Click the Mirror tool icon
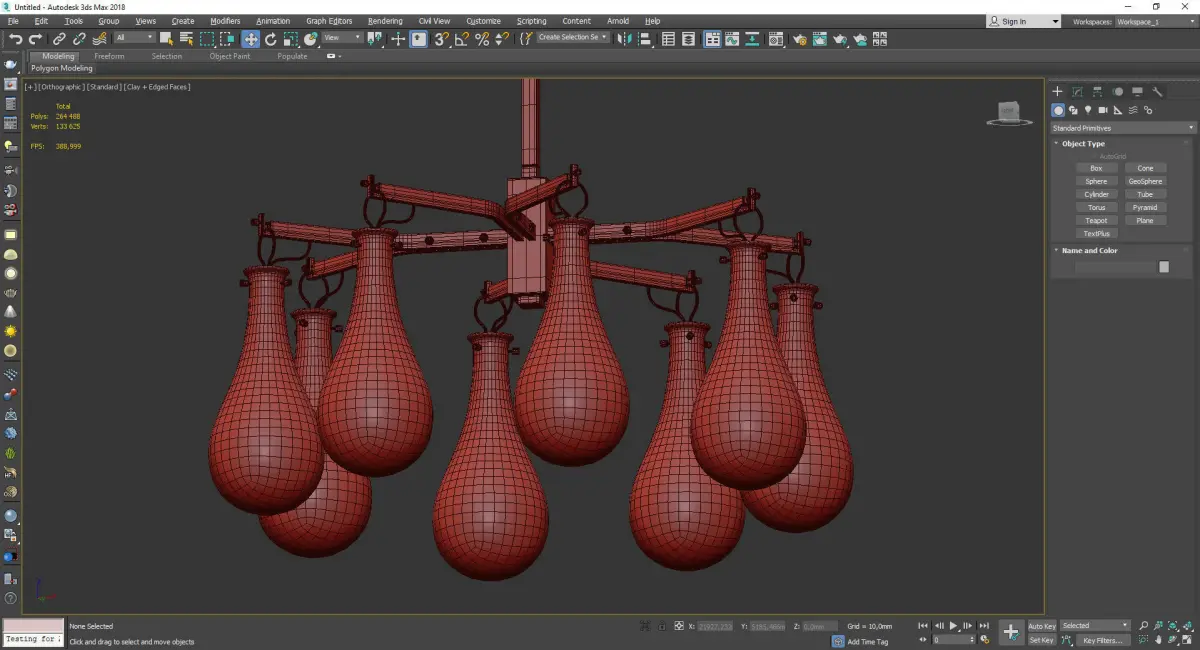Screen dimensions: 1200x650 click(x=625, y=39)
